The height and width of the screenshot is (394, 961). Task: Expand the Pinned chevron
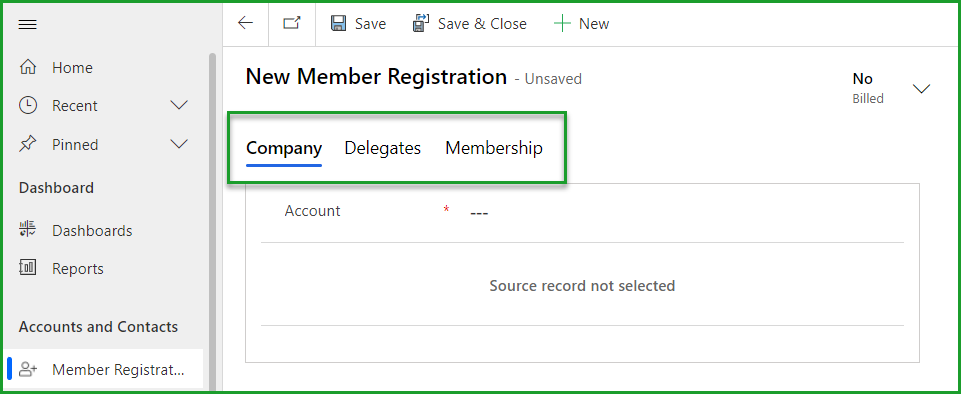click(178, 145)
